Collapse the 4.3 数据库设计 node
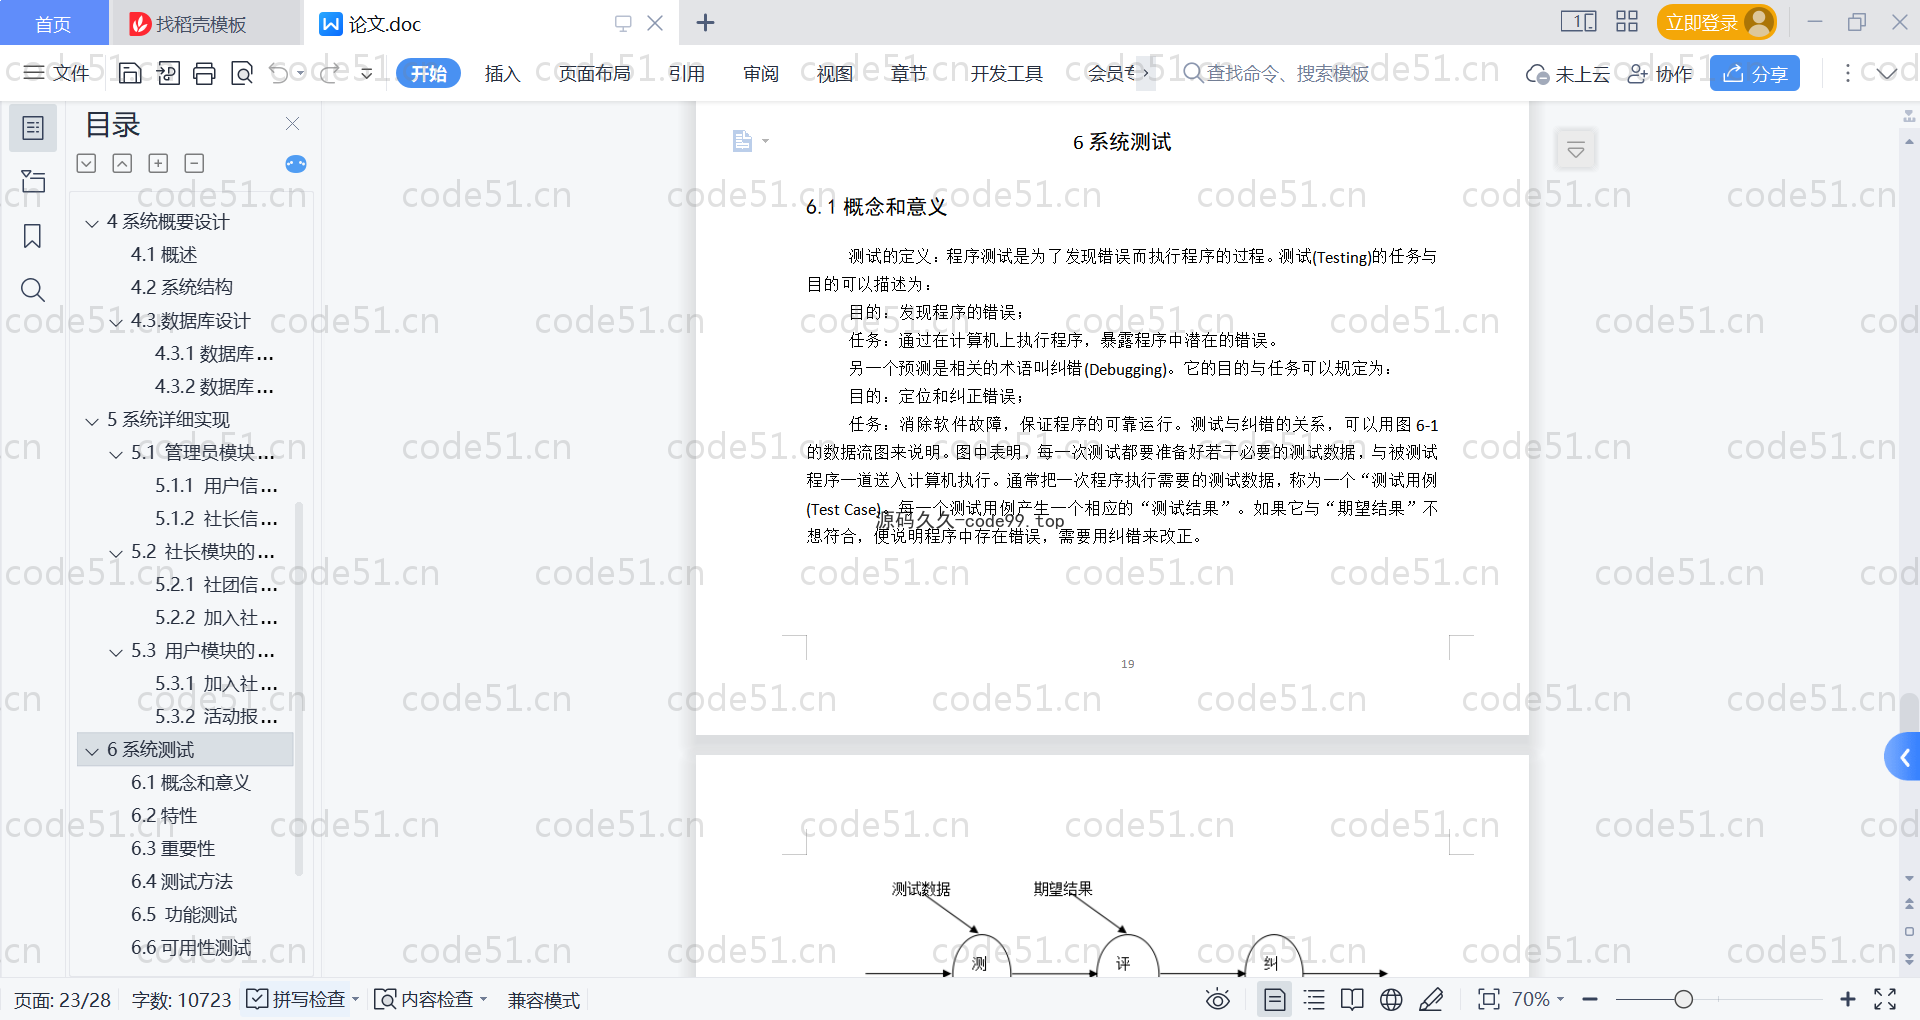This screenshot has height=1020, width=1920. [x=116, y=322]
